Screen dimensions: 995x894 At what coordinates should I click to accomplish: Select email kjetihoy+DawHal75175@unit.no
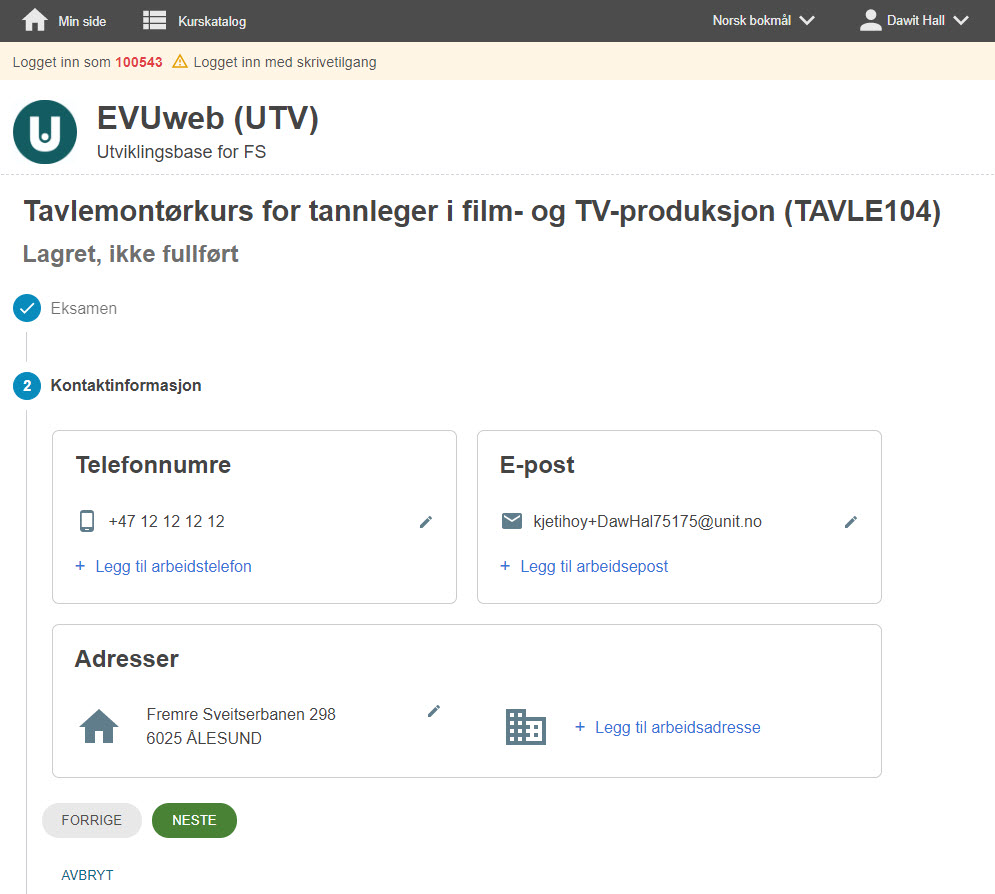[647, 522]
